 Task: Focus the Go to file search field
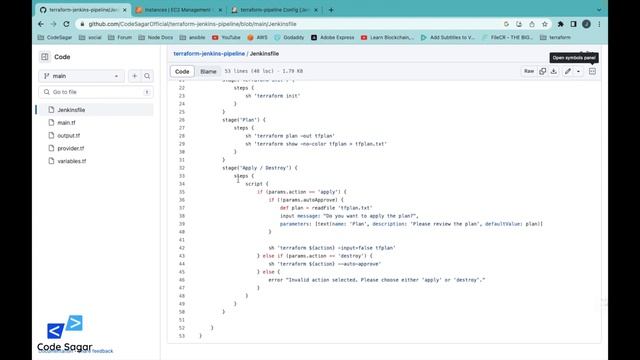pos(96,92)
